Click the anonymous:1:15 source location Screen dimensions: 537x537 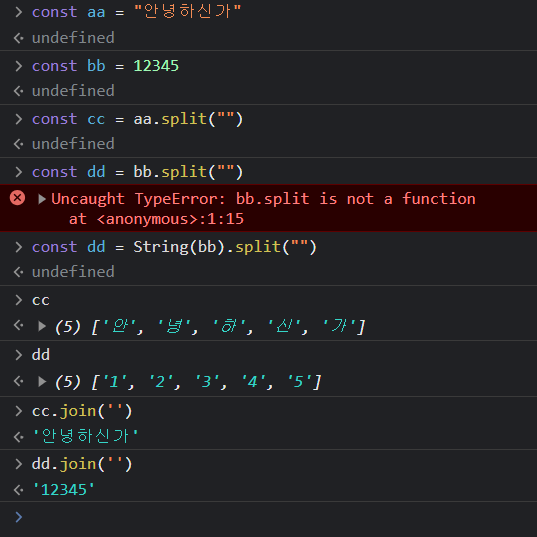tap(170, 219)
